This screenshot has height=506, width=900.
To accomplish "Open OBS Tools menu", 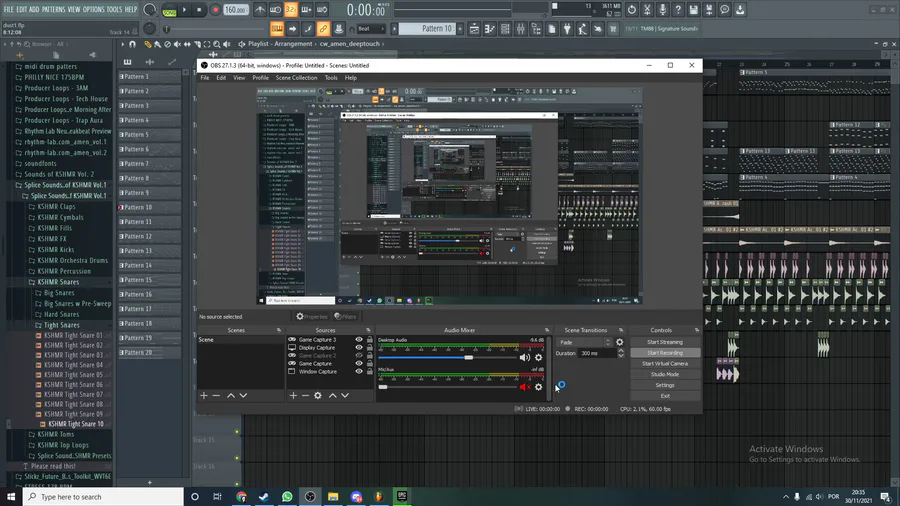I will [331, 78].
